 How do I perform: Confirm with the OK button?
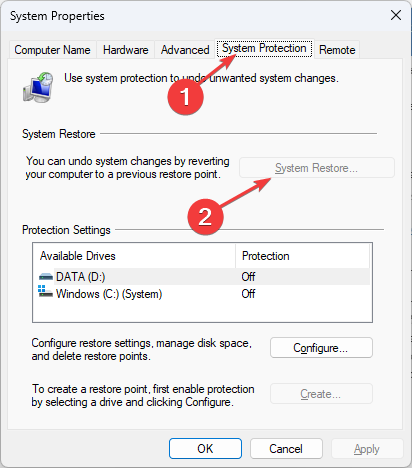[x=205, y=449]
